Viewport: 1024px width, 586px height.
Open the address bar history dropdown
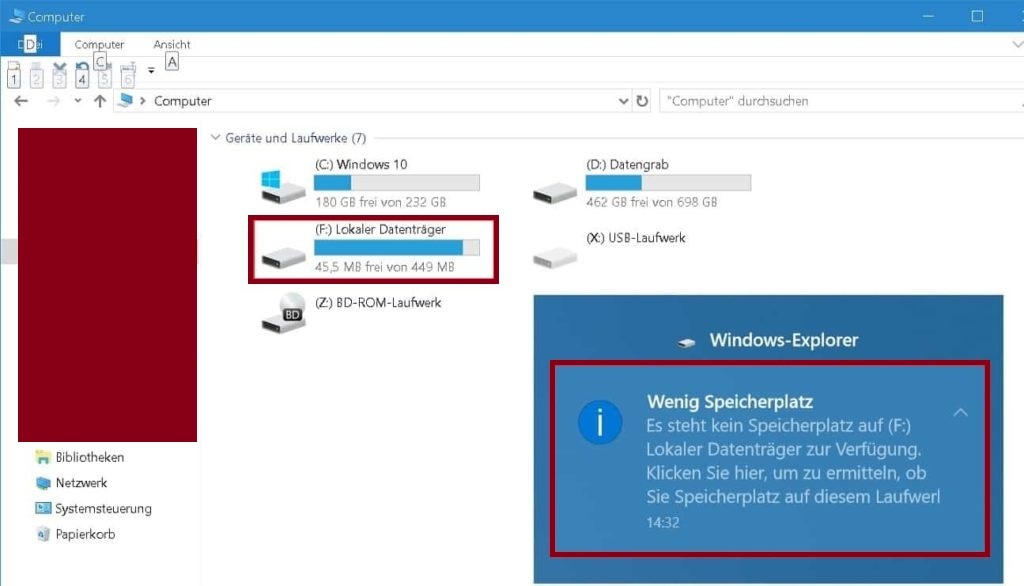tap(623, 101)
